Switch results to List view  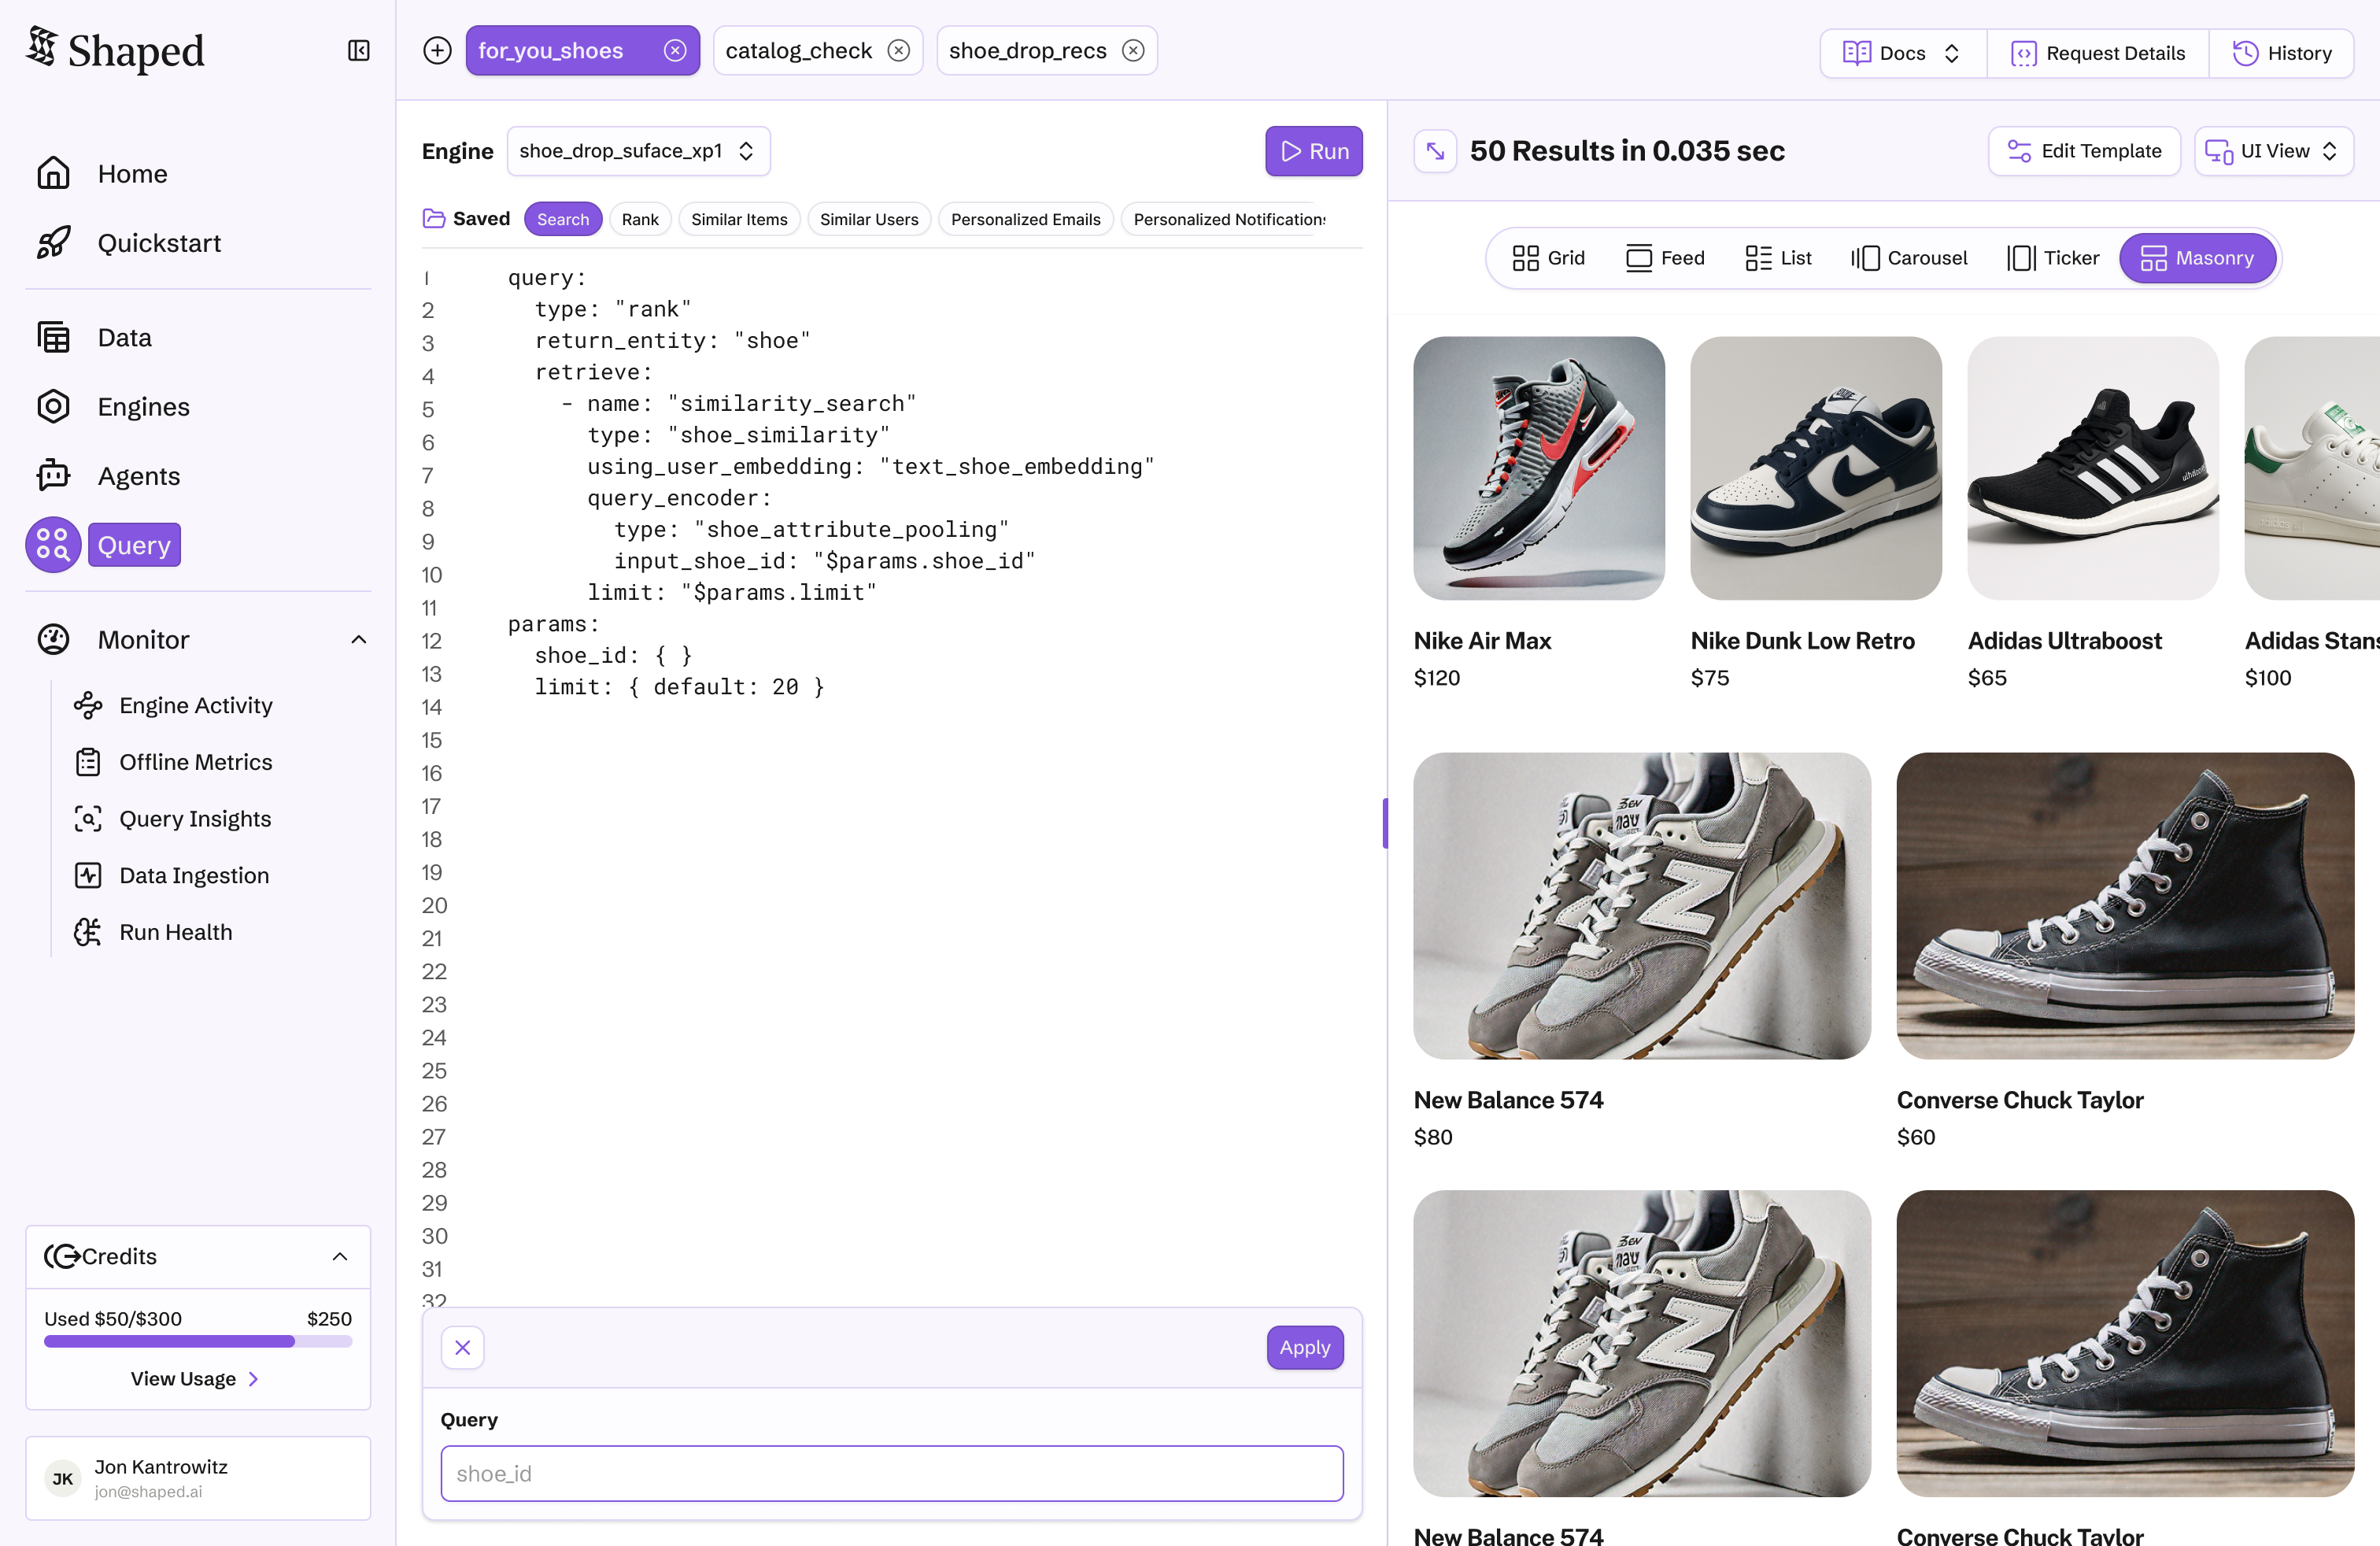(x=1778, y=258)
